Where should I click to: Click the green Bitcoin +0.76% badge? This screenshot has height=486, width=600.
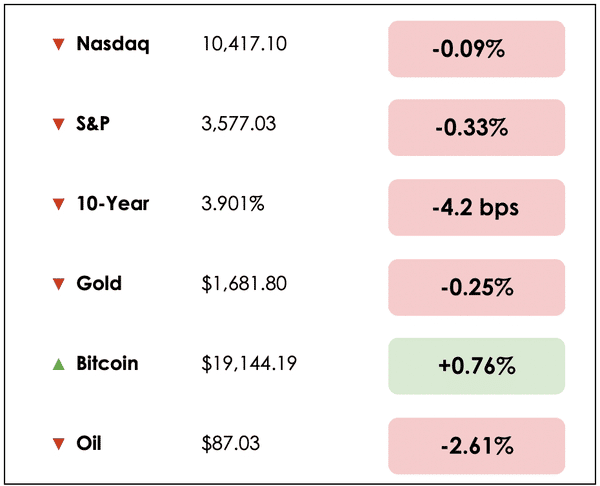(476, 367)
